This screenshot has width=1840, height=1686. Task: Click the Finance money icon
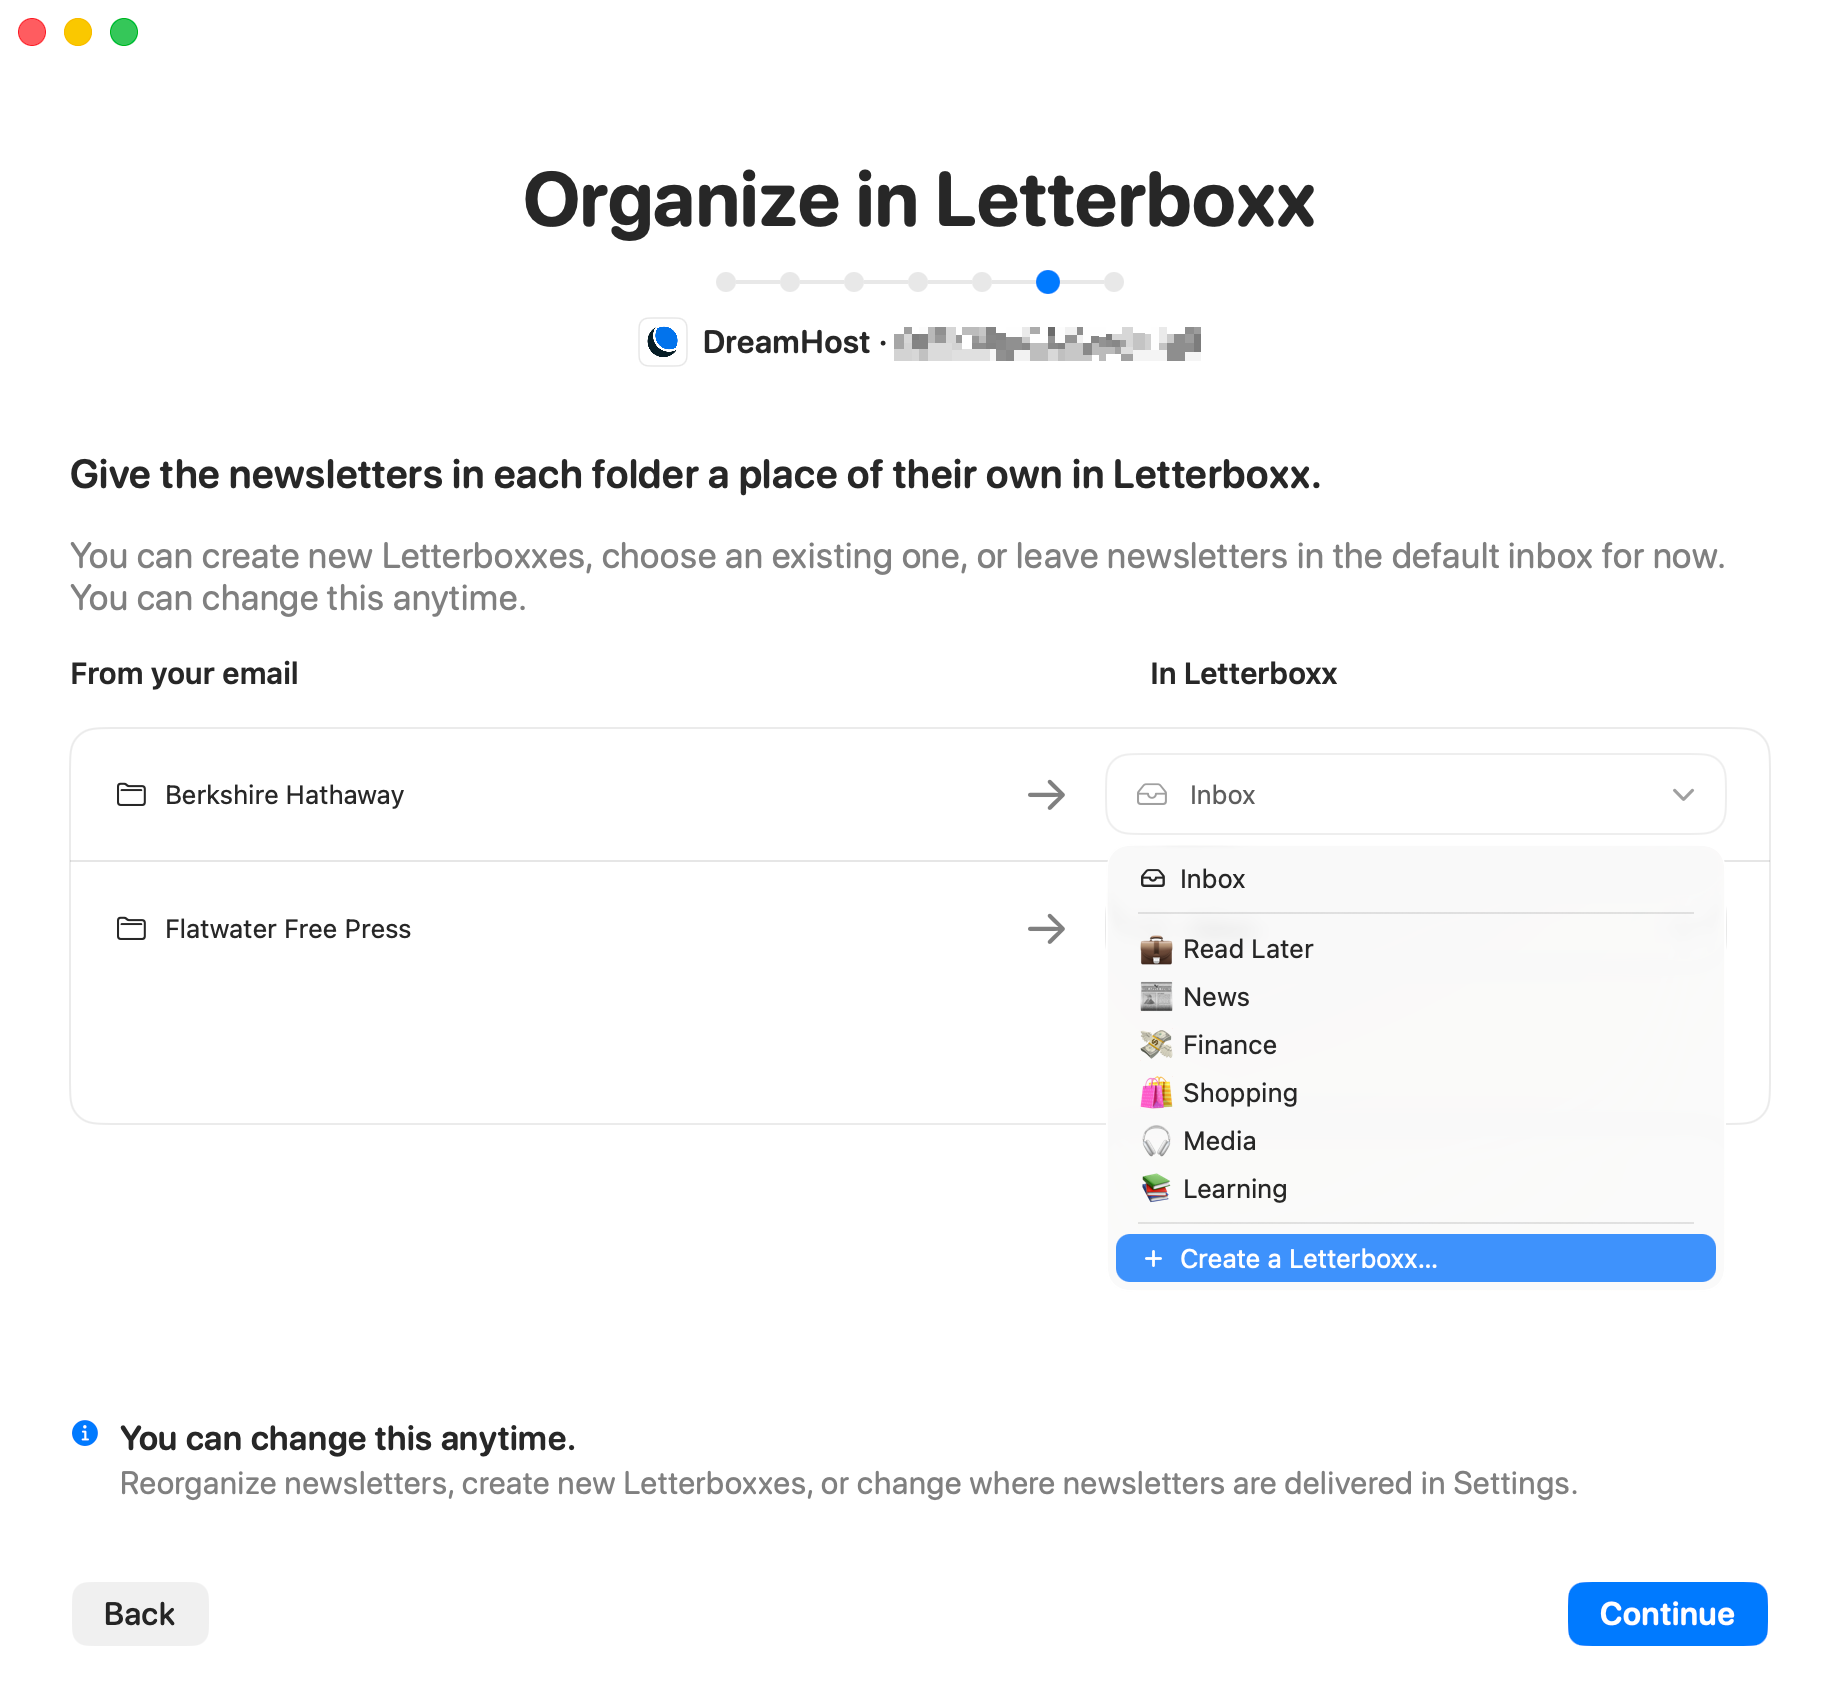pyautogui.click(x=1156, y=1045)
